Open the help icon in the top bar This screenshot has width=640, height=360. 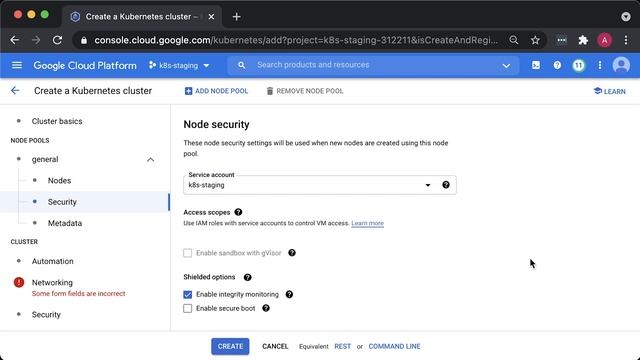point(557,65)
